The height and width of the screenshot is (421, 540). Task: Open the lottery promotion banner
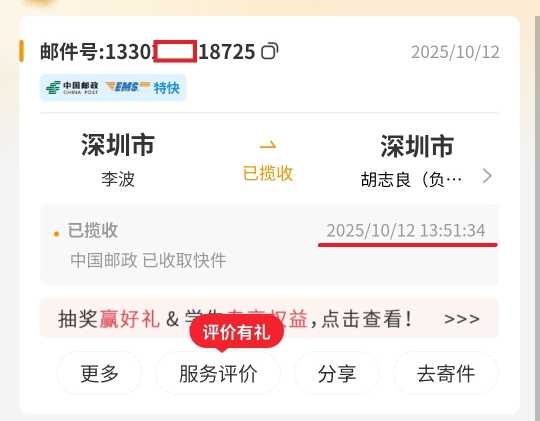click(x=269, y=318)
